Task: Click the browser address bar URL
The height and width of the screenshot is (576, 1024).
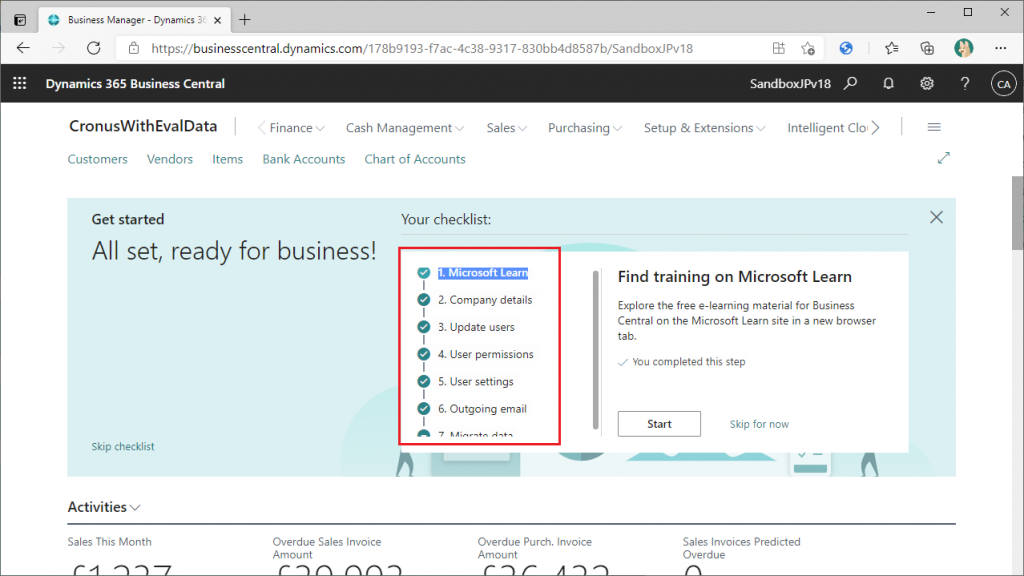Action: (x=422, y=48)
